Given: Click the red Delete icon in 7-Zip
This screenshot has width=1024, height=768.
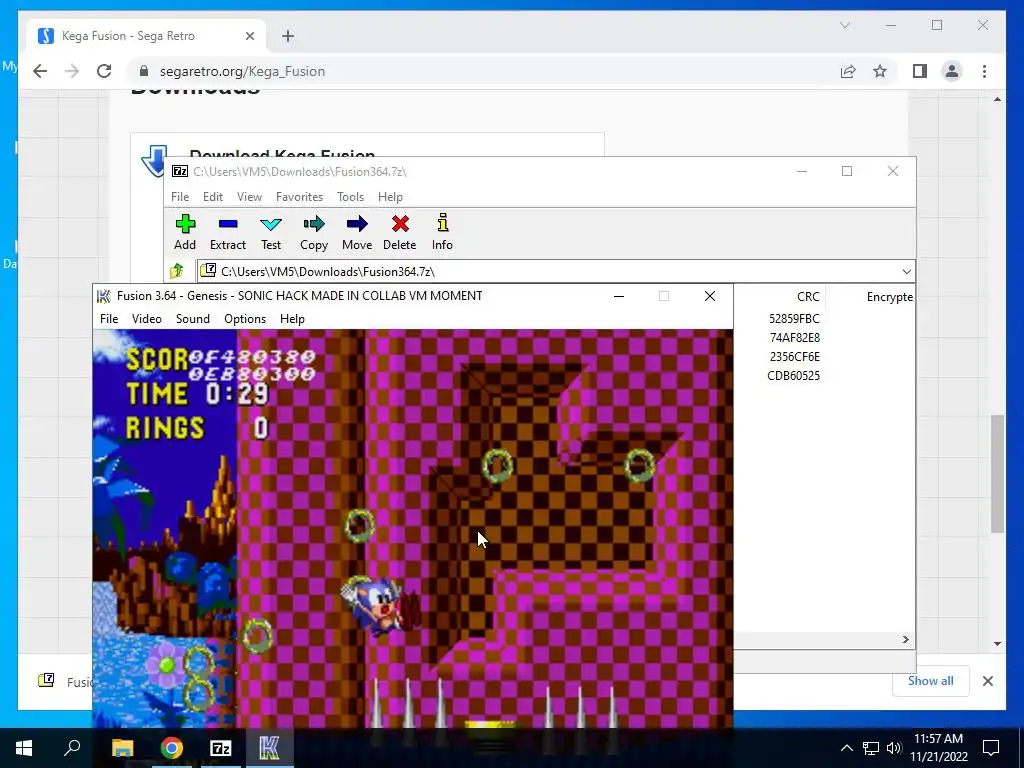Looking at the screenshot, I should pos(400,232).
